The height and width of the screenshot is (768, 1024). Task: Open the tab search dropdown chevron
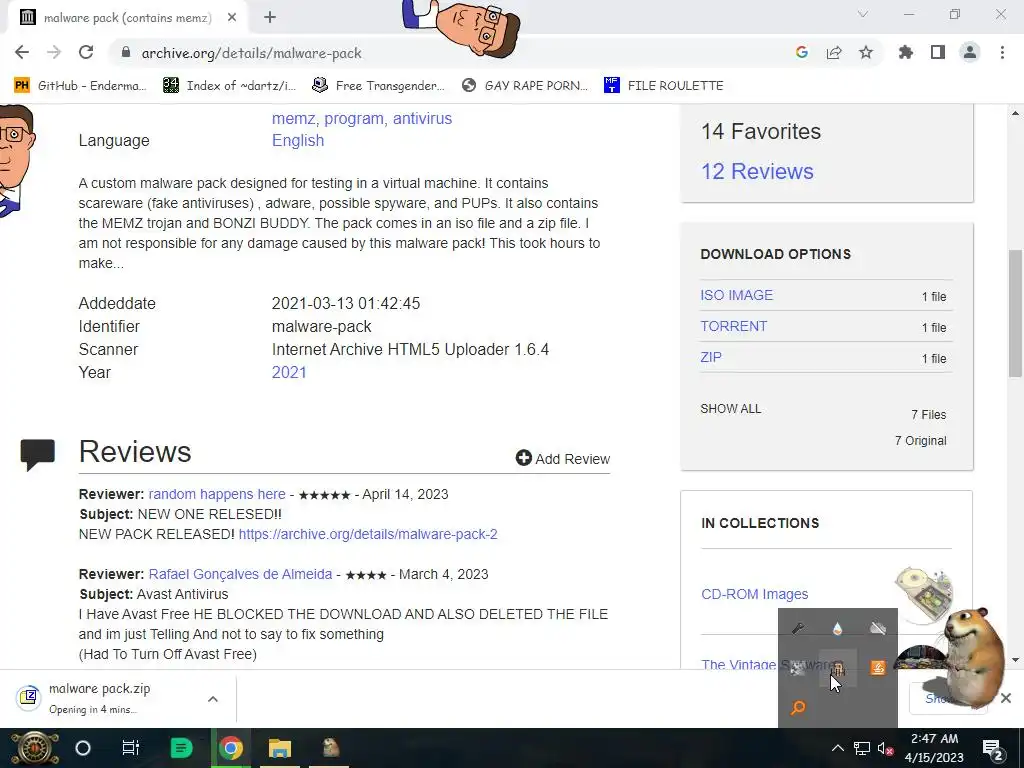[863, 14]
